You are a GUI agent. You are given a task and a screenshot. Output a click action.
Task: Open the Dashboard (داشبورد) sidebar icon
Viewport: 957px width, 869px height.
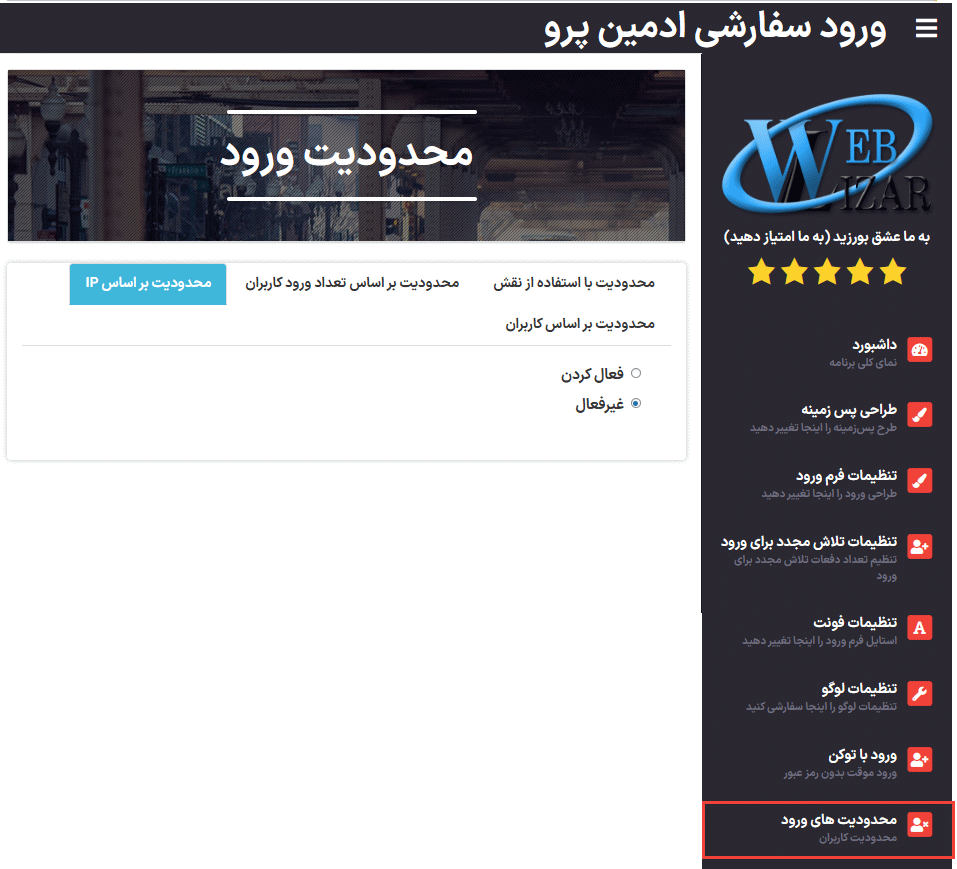[x=919, y=349]
